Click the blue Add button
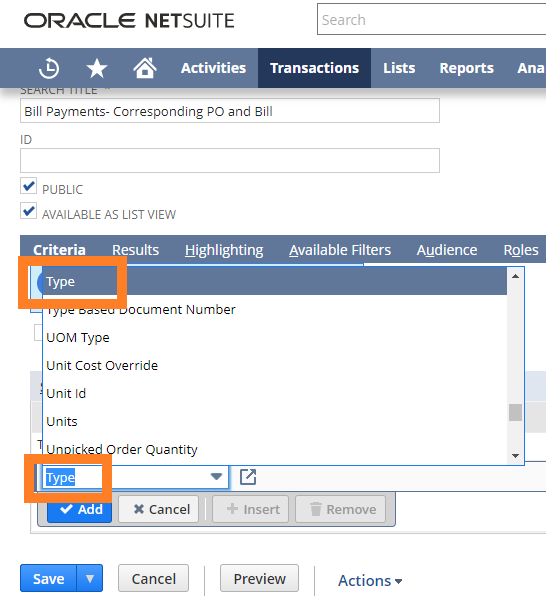This screenshot has width=546, height=607. (80, 509)
